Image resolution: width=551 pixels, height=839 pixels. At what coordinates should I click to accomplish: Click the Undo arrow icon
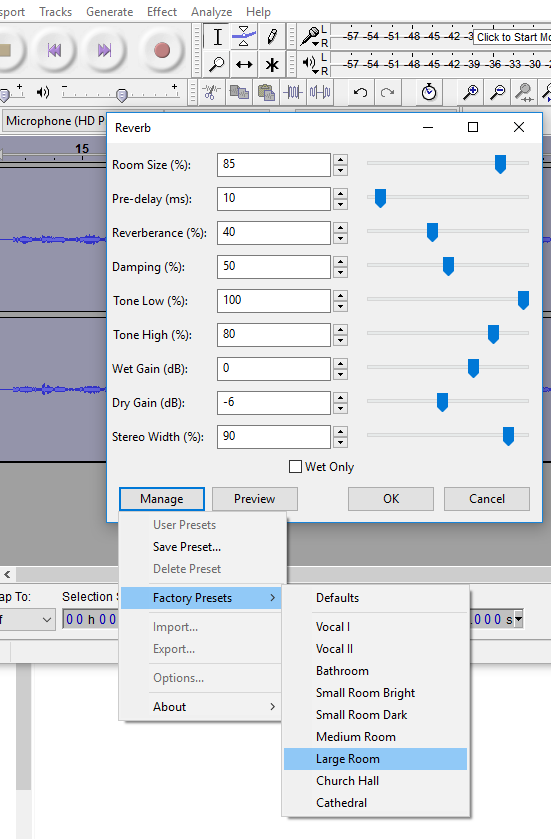361,93
